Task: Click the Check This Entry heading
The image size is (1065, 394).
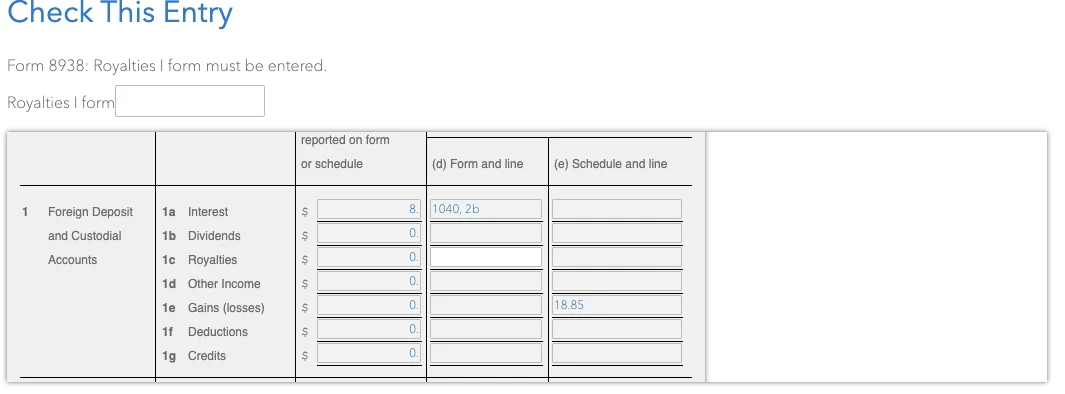Action: click(120, 13)
